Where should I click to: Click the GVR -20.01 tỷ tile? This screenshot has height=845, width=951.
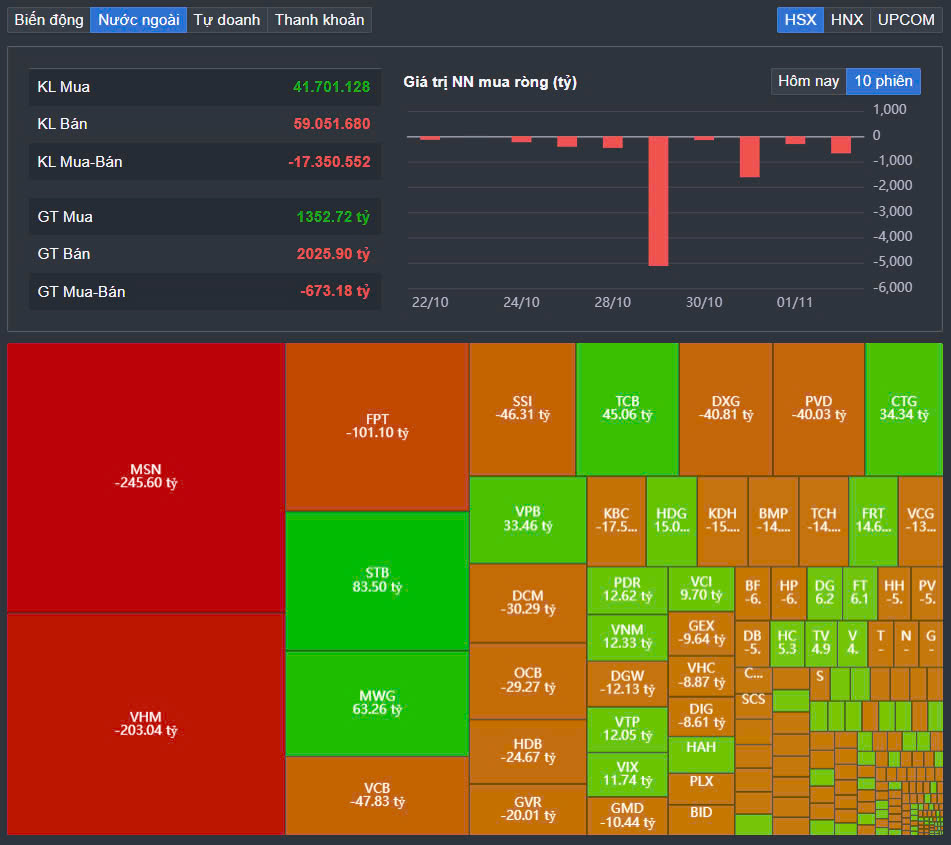click(x=528, y=809)
